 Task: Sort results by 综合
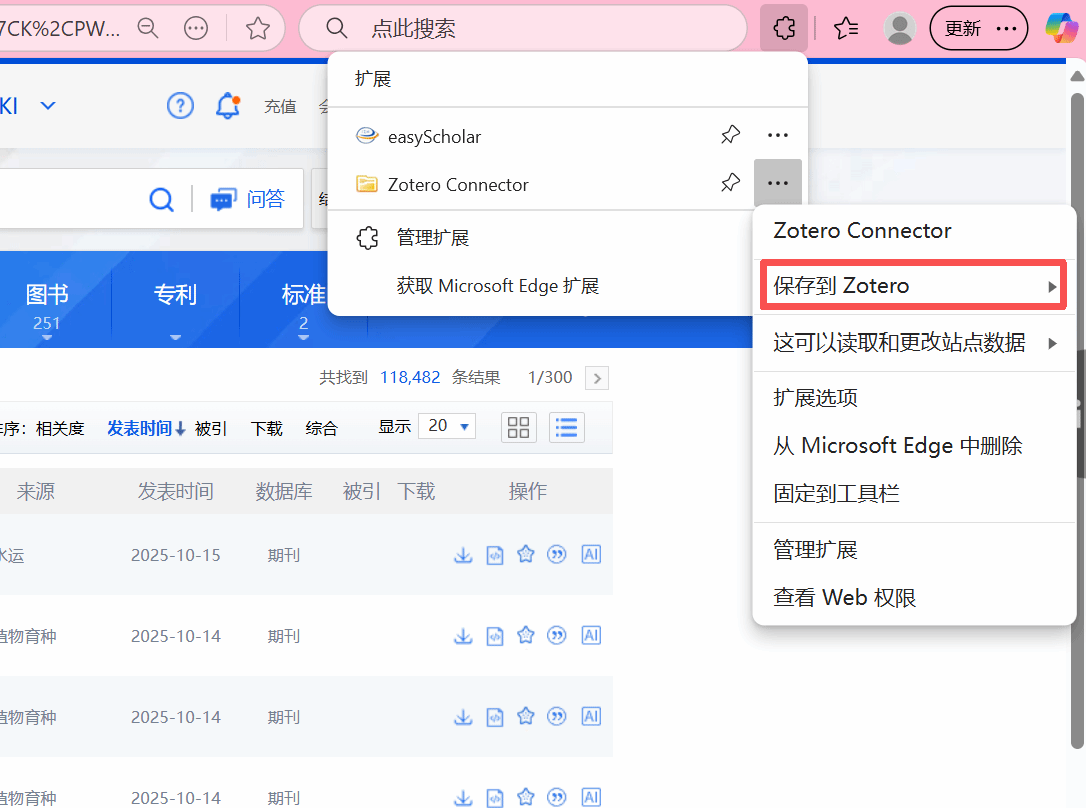coord(321,429)
